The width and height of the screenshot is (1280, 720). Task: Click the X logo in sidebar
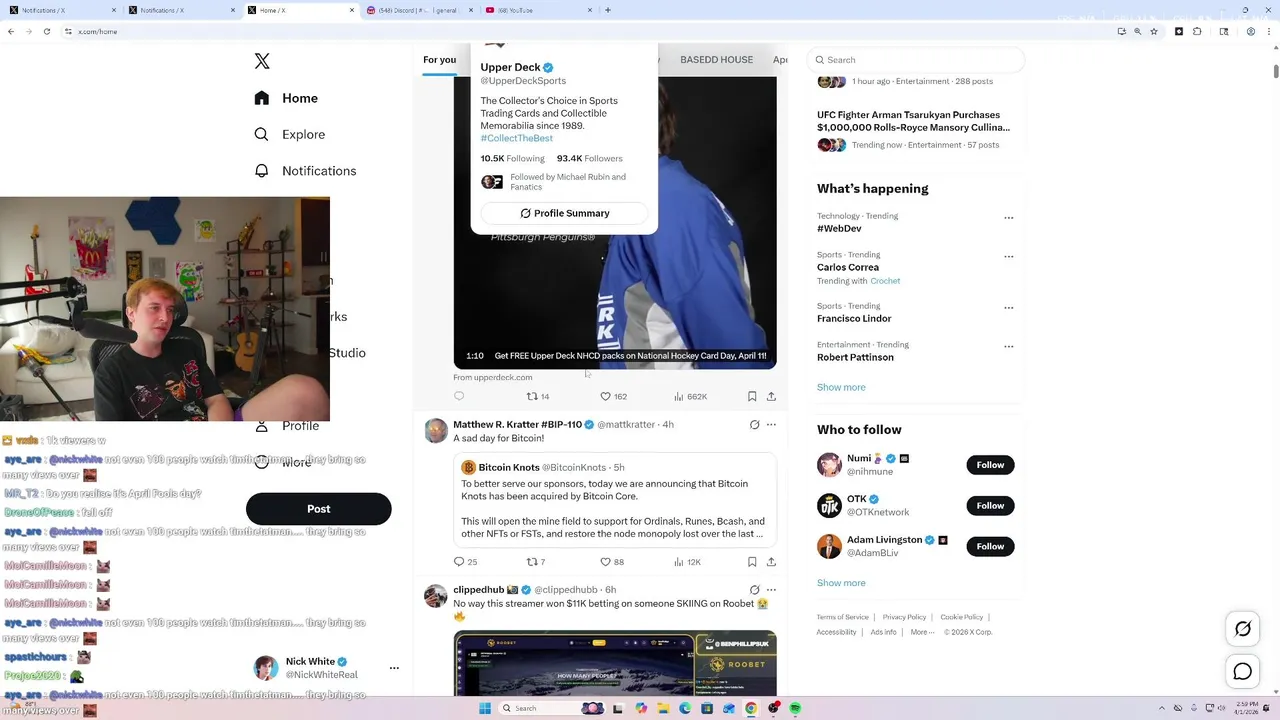[262, 61]
